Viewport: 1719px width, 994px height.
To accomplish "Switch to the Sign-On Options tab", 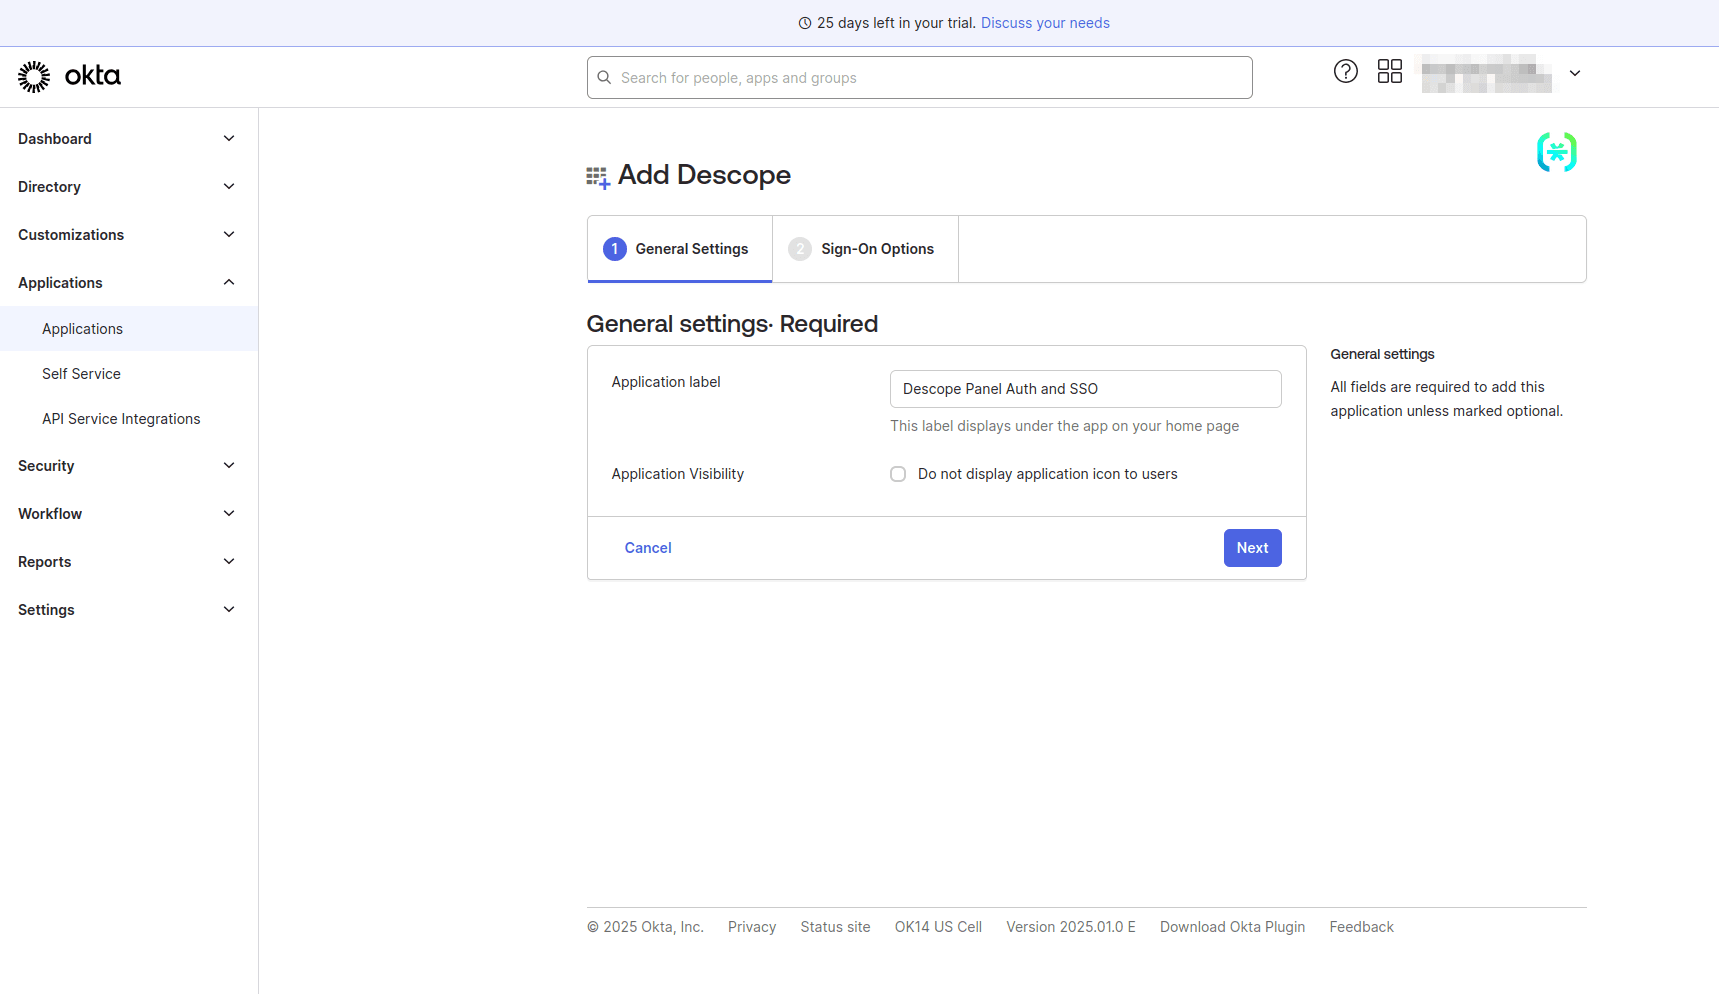I will [876, 248].
